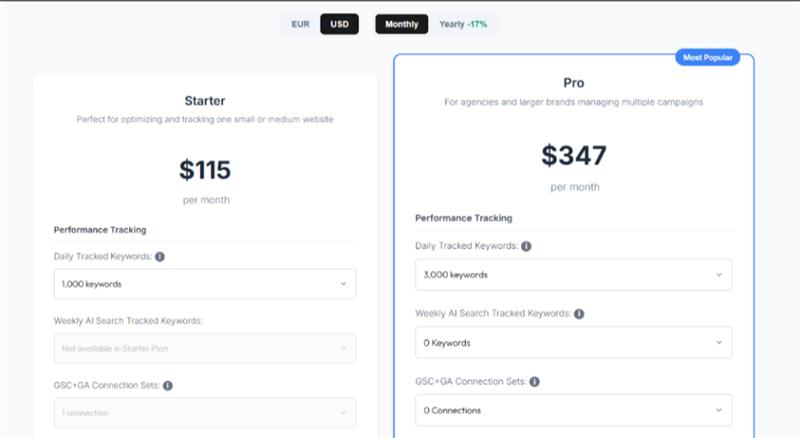800x438 pixels.
Task: Click disabled Starter 1 connection dropdown
Action: 204,412
